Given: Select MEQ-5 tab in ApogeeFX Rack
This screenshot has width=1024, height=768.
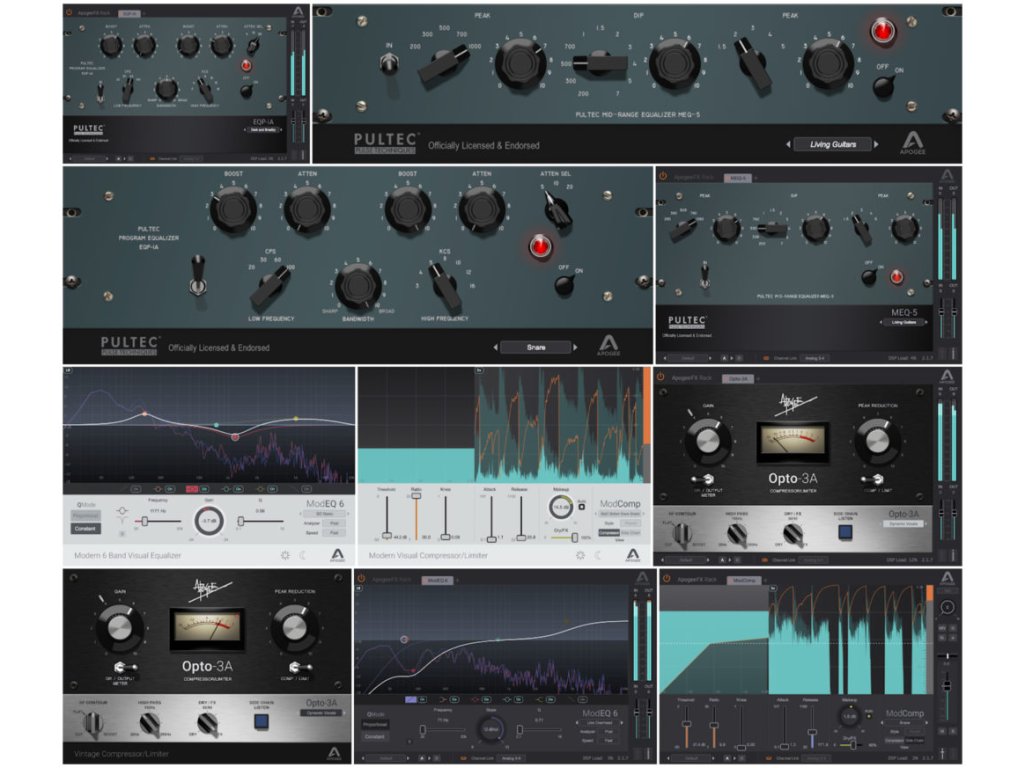Looking at the screenshot, I should pyautogui.click(x=737, y=178).
